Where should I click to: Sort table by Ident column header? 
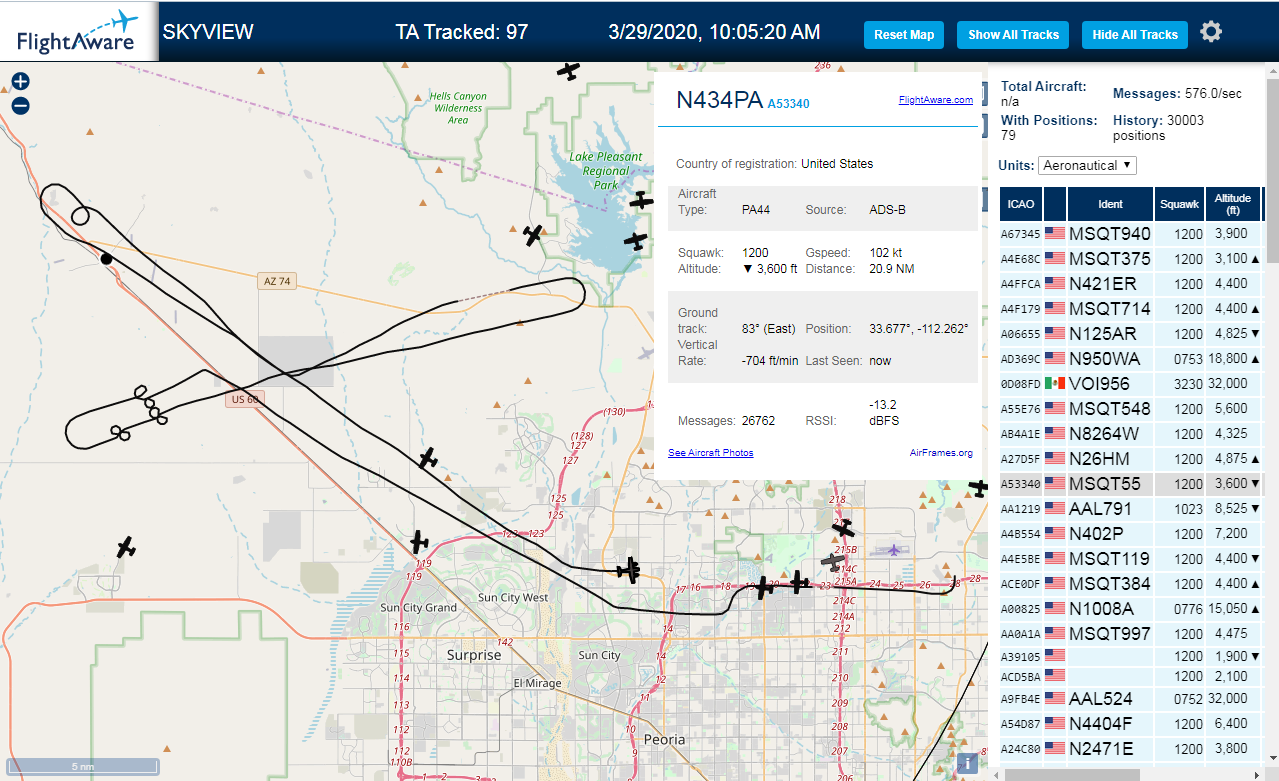(1110, 204)
